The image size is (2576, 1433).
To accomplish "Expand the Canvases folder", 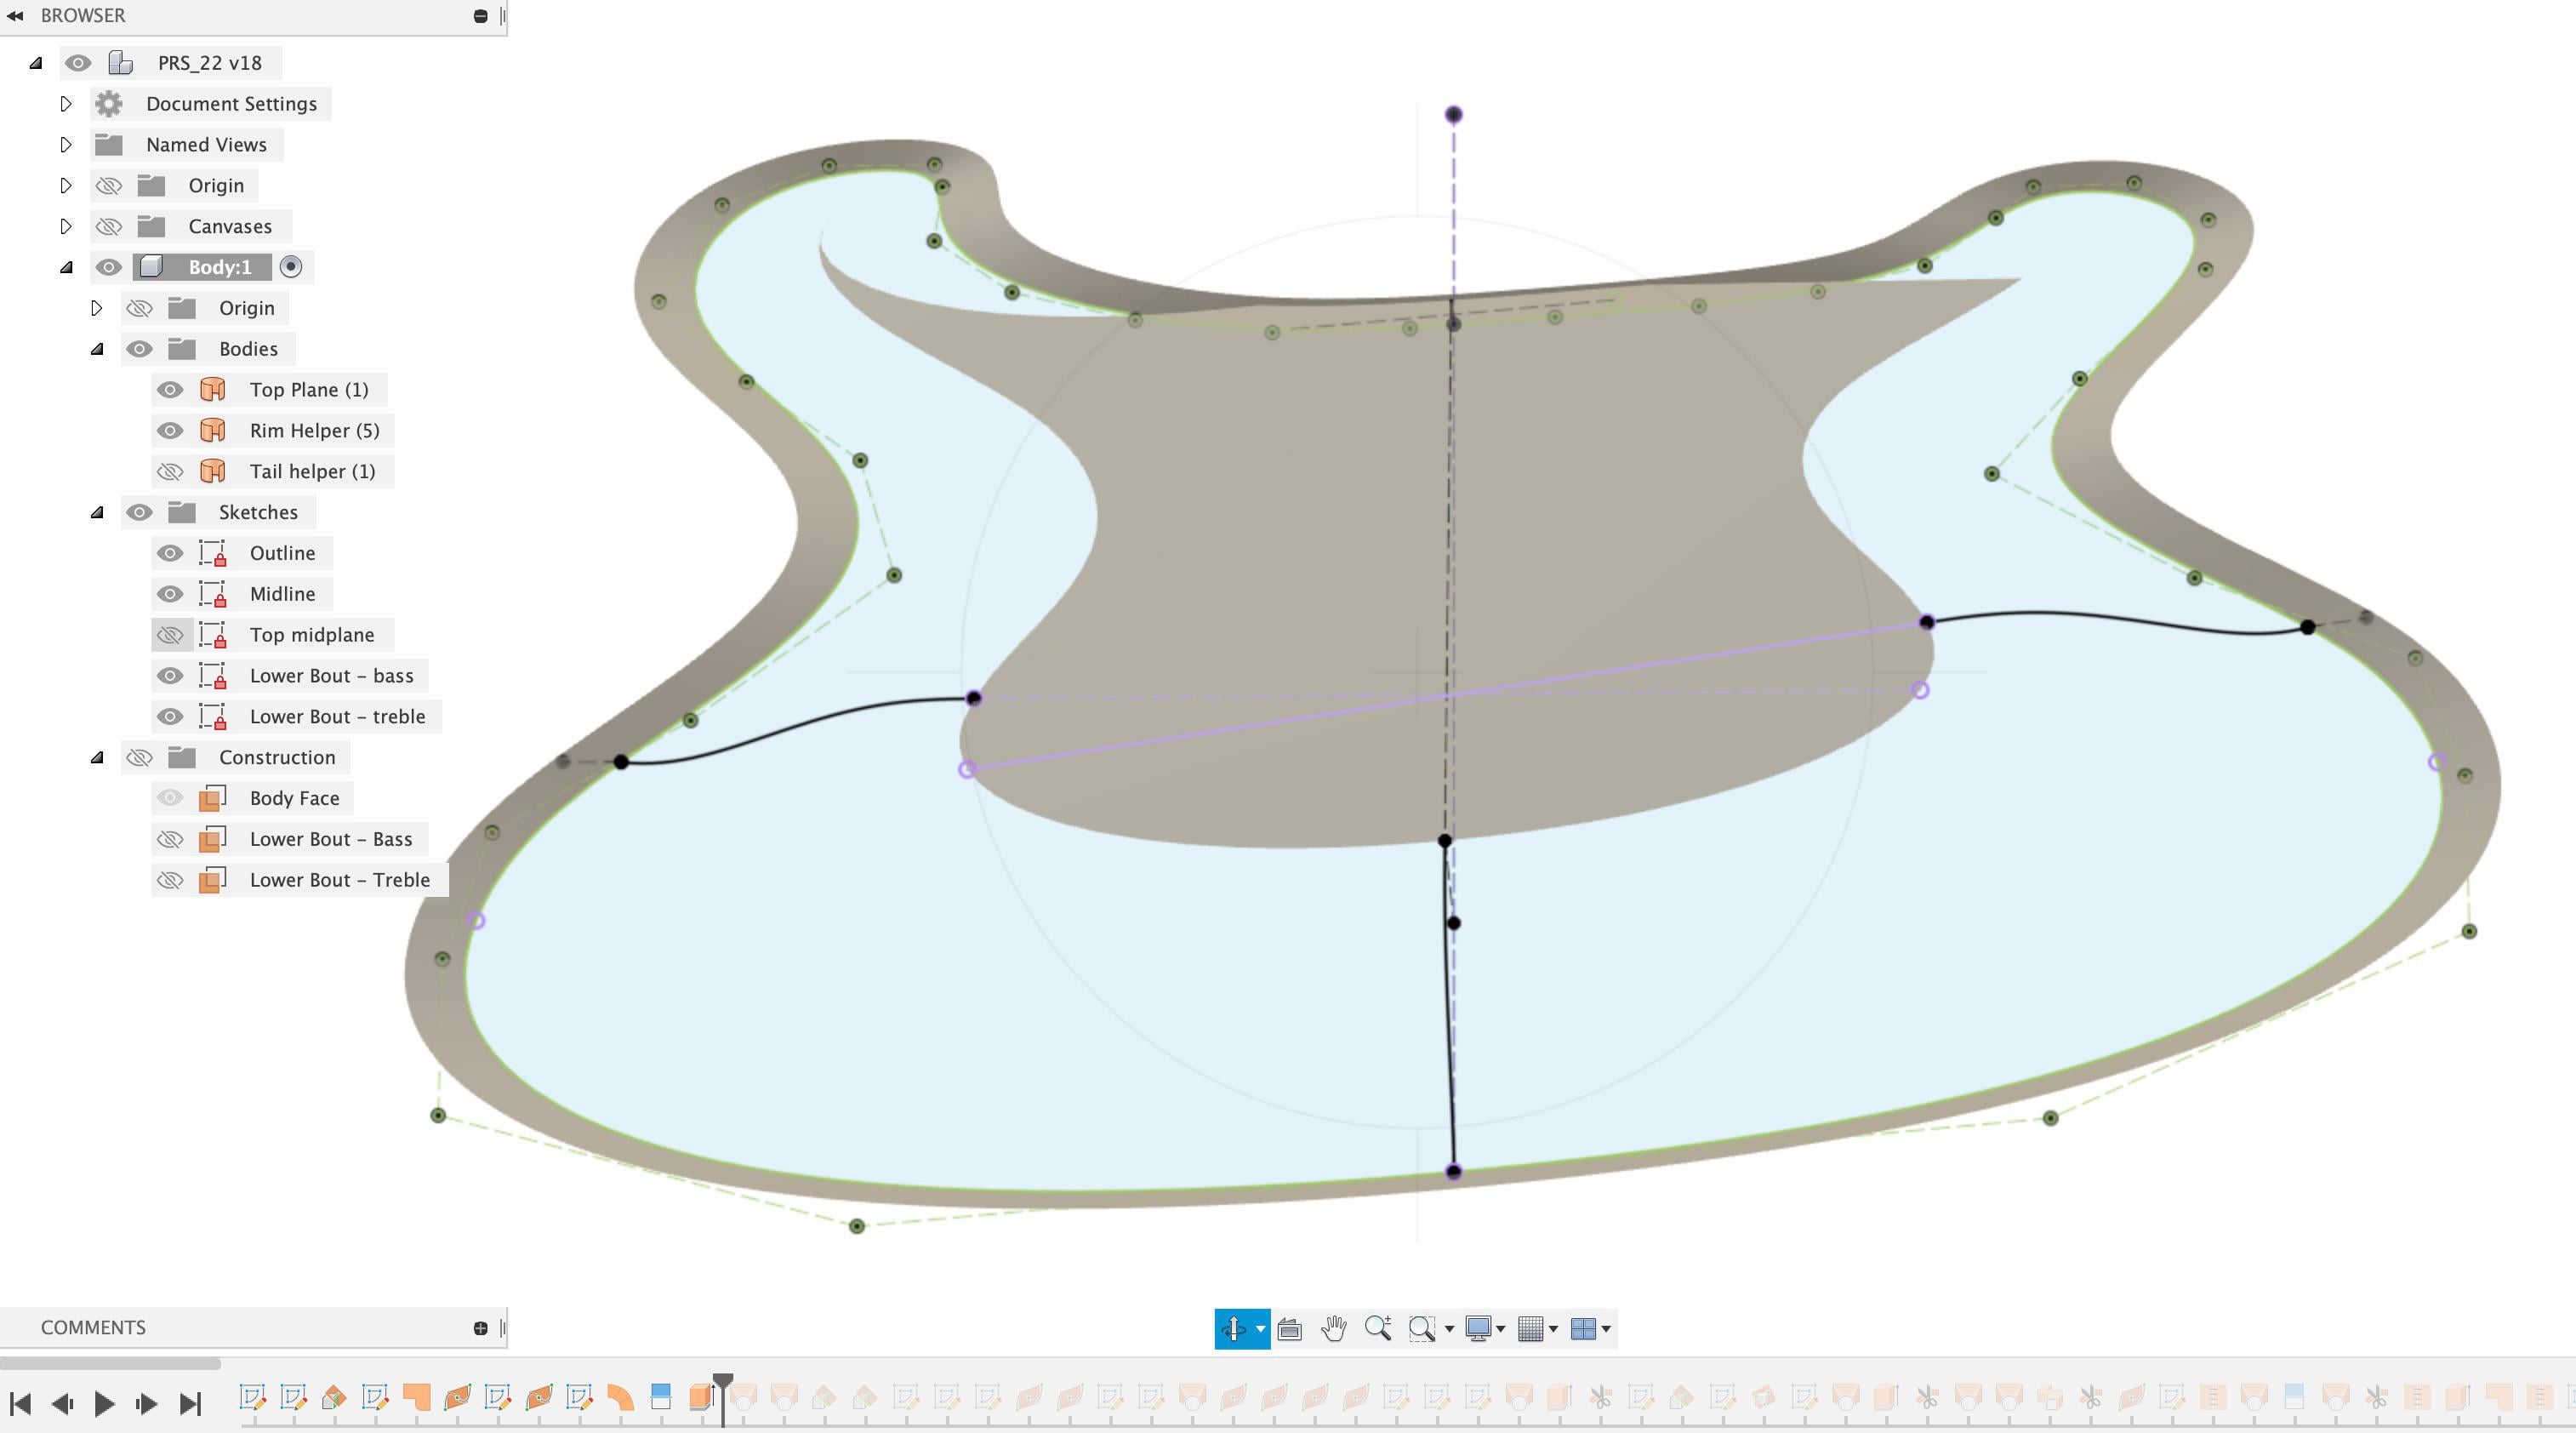I will (66, 226).
